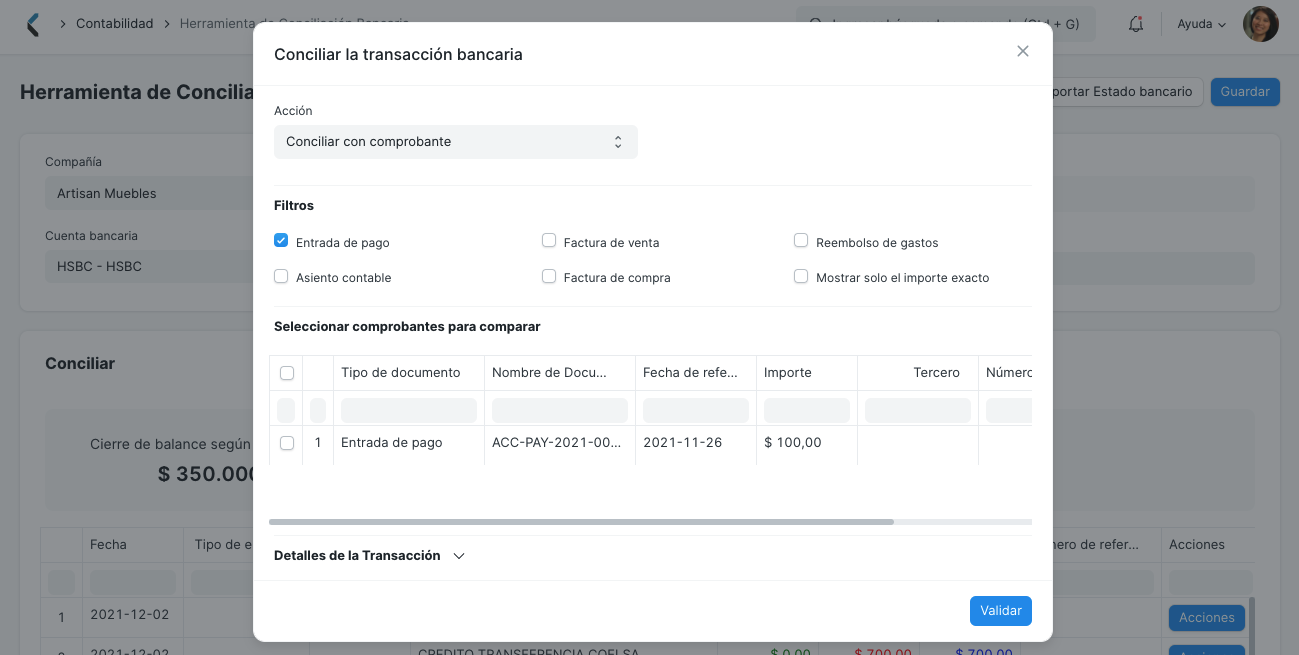Click HSBC - HSBC bank account field
The image size is (1299, 655).
coord(150,267)
